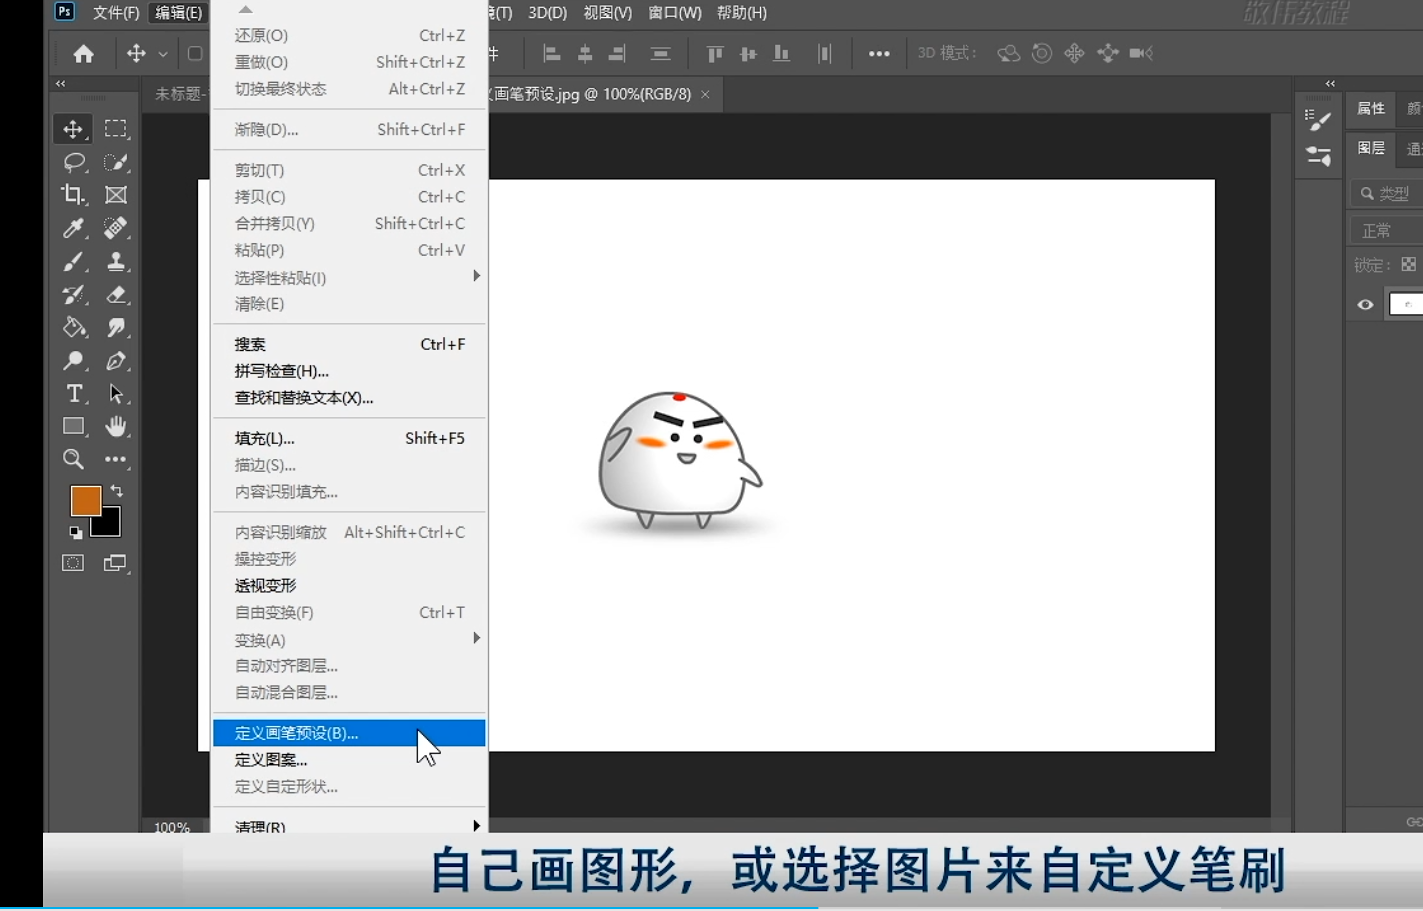
Task: Choose Define Brush Preset menu item
Action: pos(349,733)
